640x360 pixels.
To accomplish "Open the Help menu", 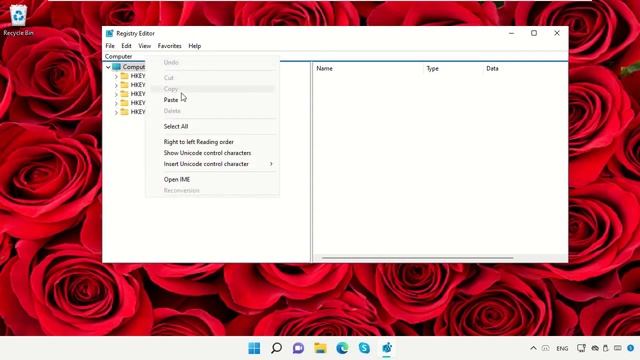I will tap(195, 46).
